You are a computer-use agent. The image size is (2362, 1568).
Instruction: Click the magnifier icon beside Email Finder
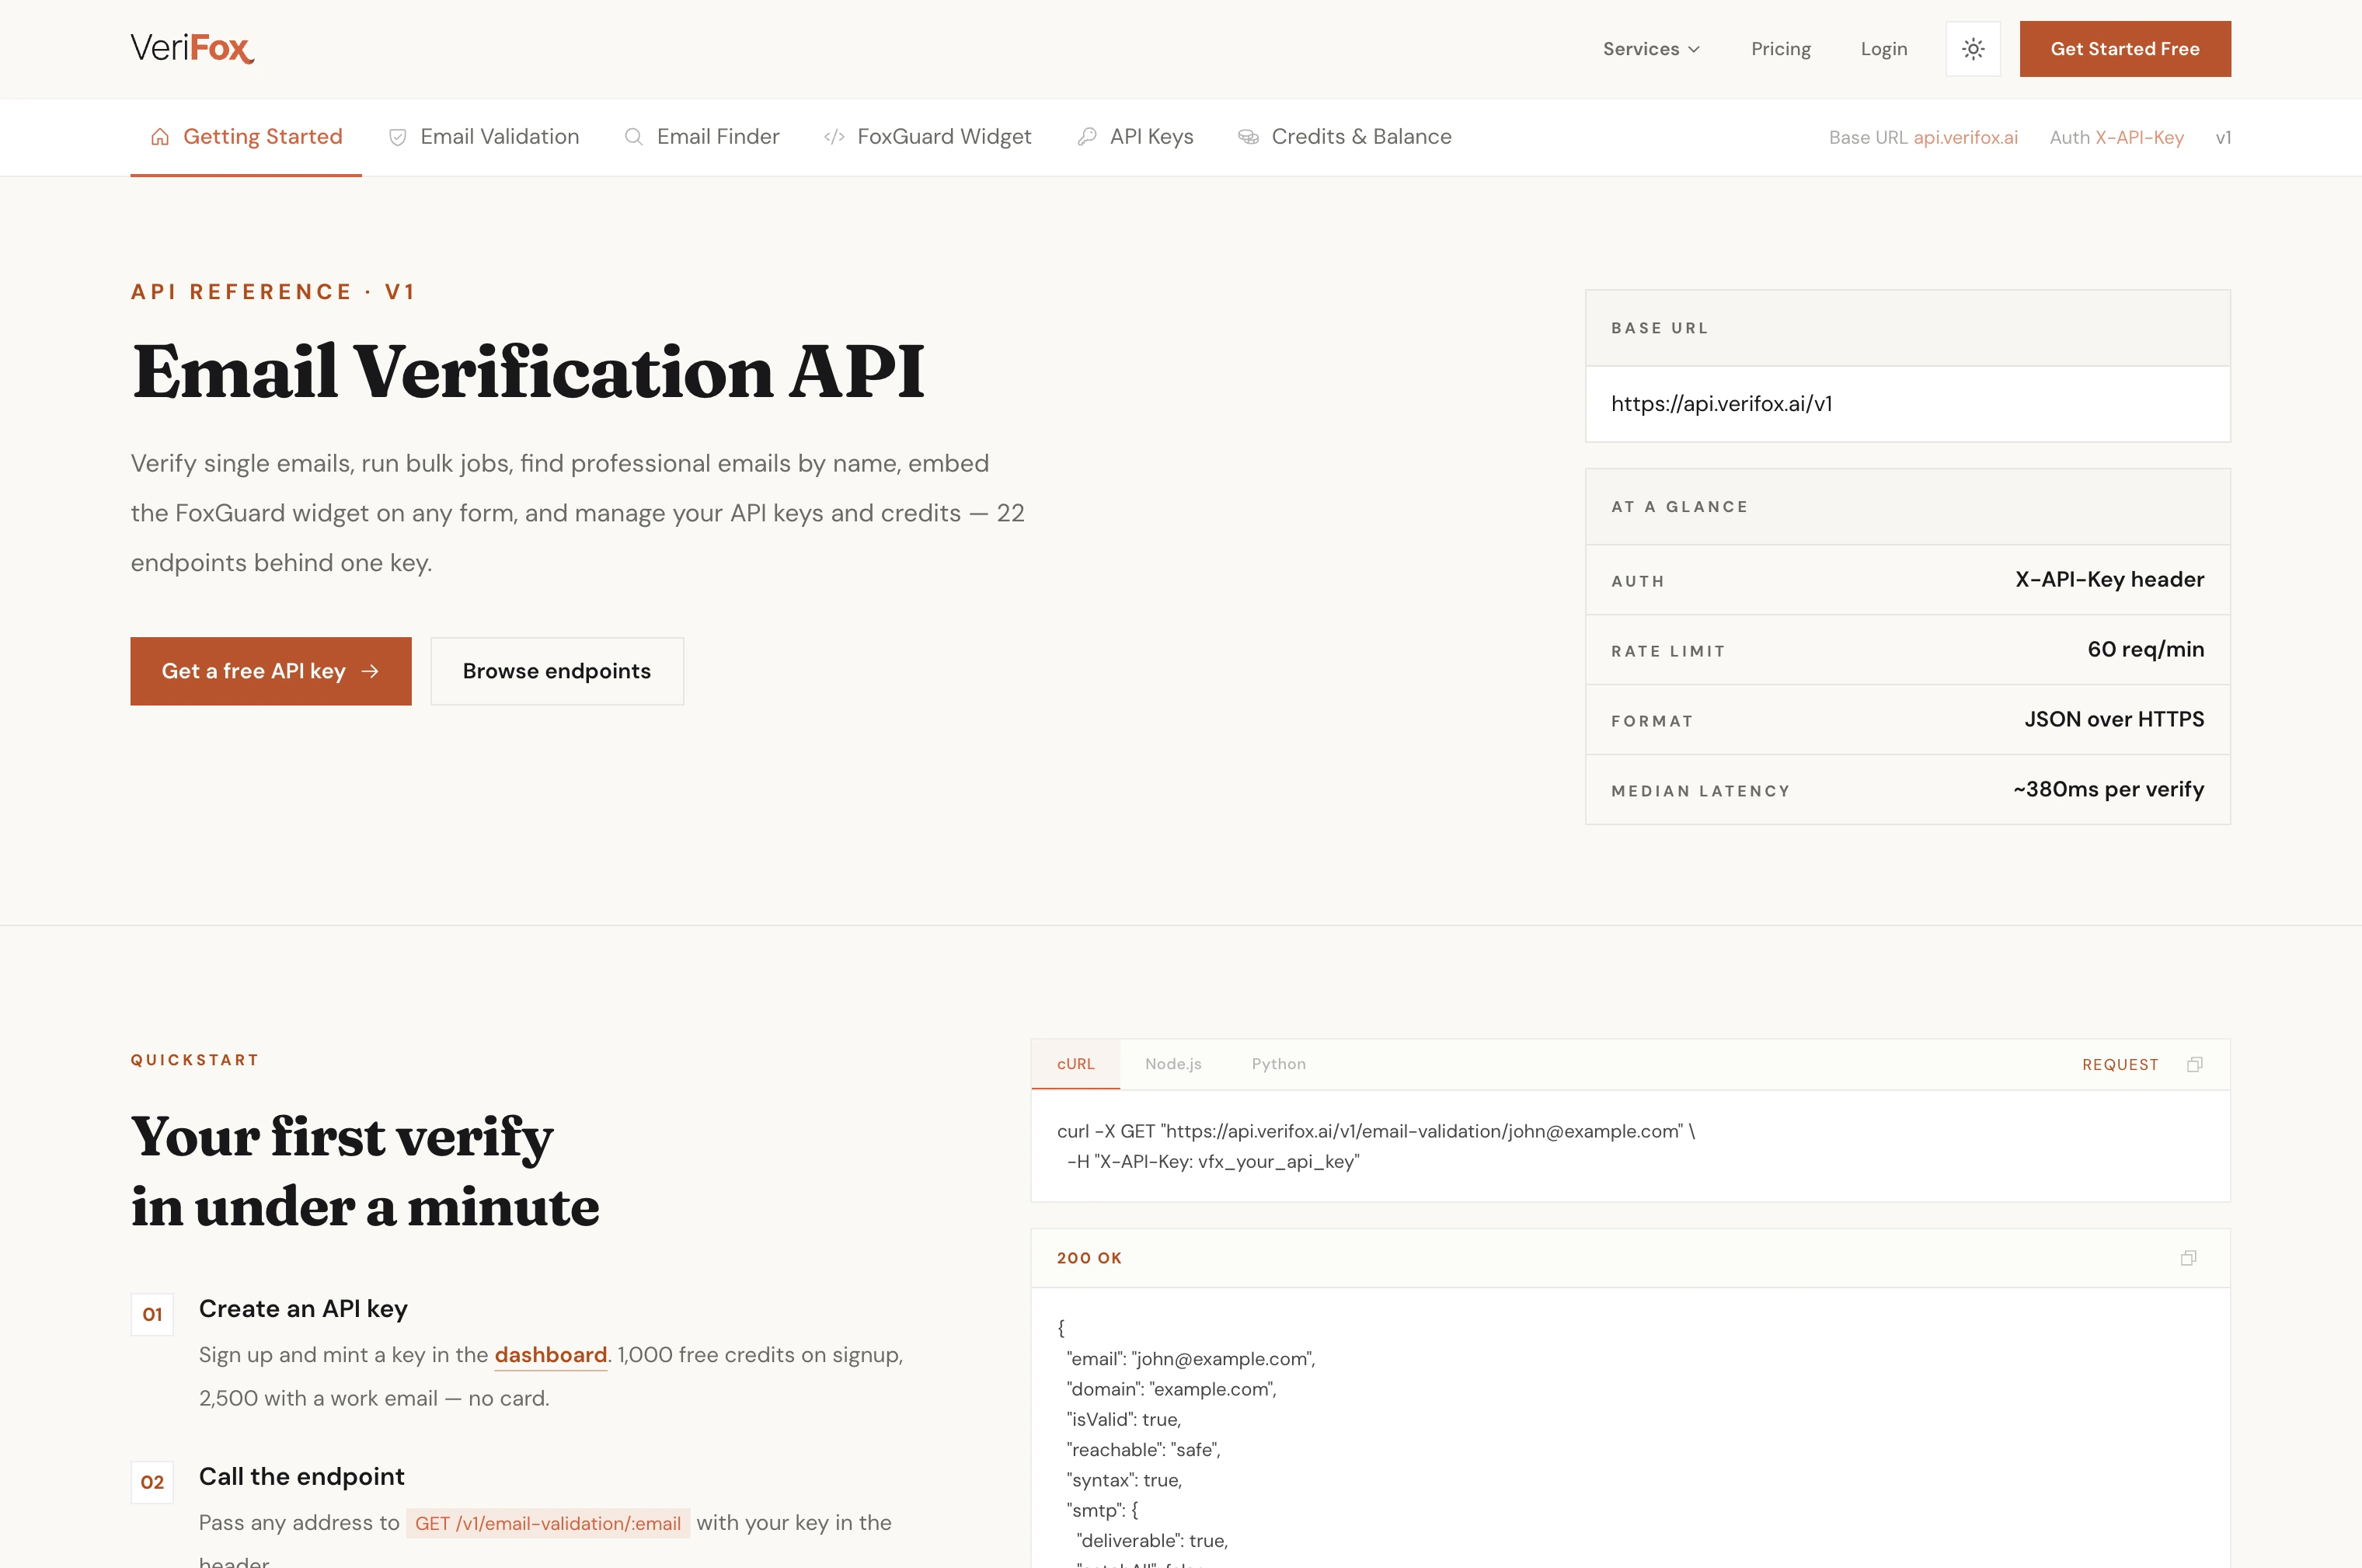(633, 137)
